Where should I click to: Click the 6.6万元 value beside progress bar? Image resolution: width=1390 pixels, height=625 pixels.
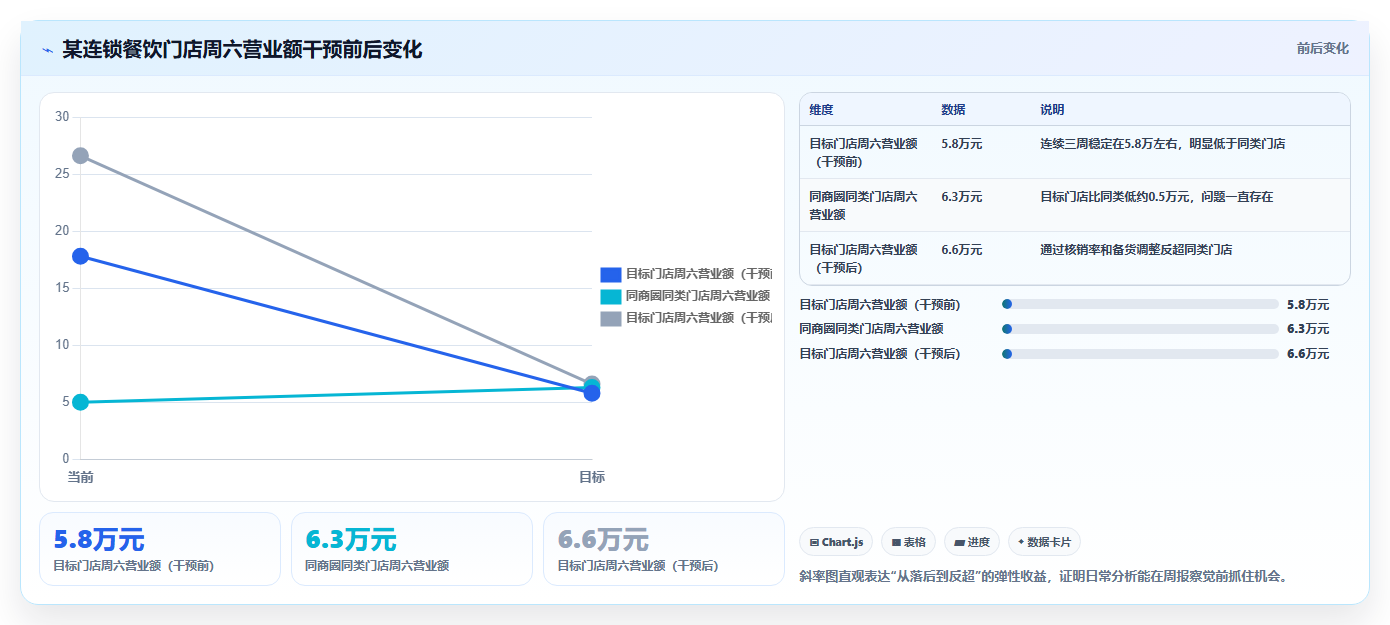1308,354
